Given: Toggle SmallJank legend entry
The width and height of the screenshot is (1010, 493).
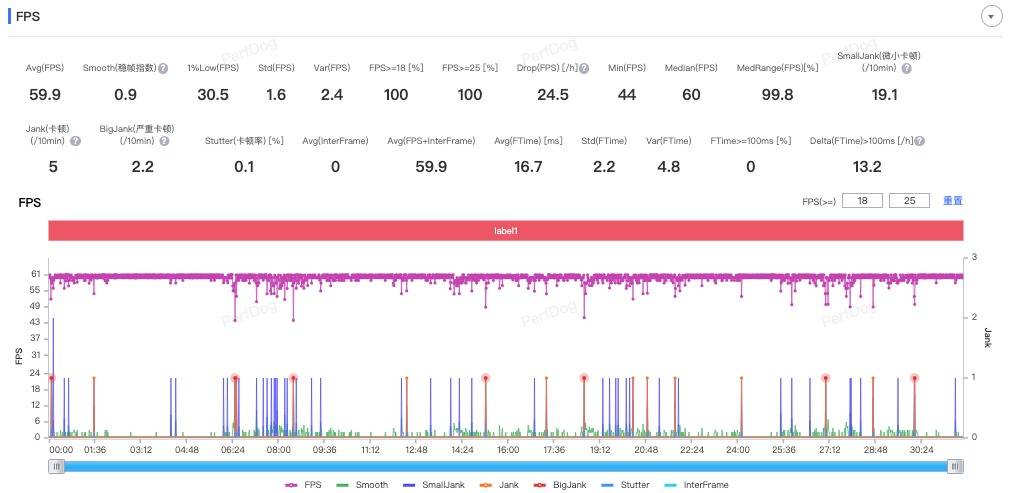Looking at the screenshot, I should pos(433,485).
